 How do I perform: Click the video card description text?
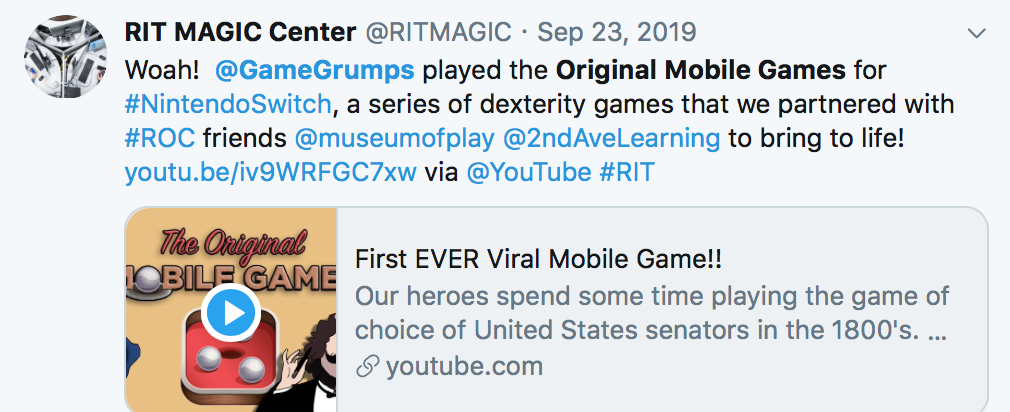click(x=651, y=314)
